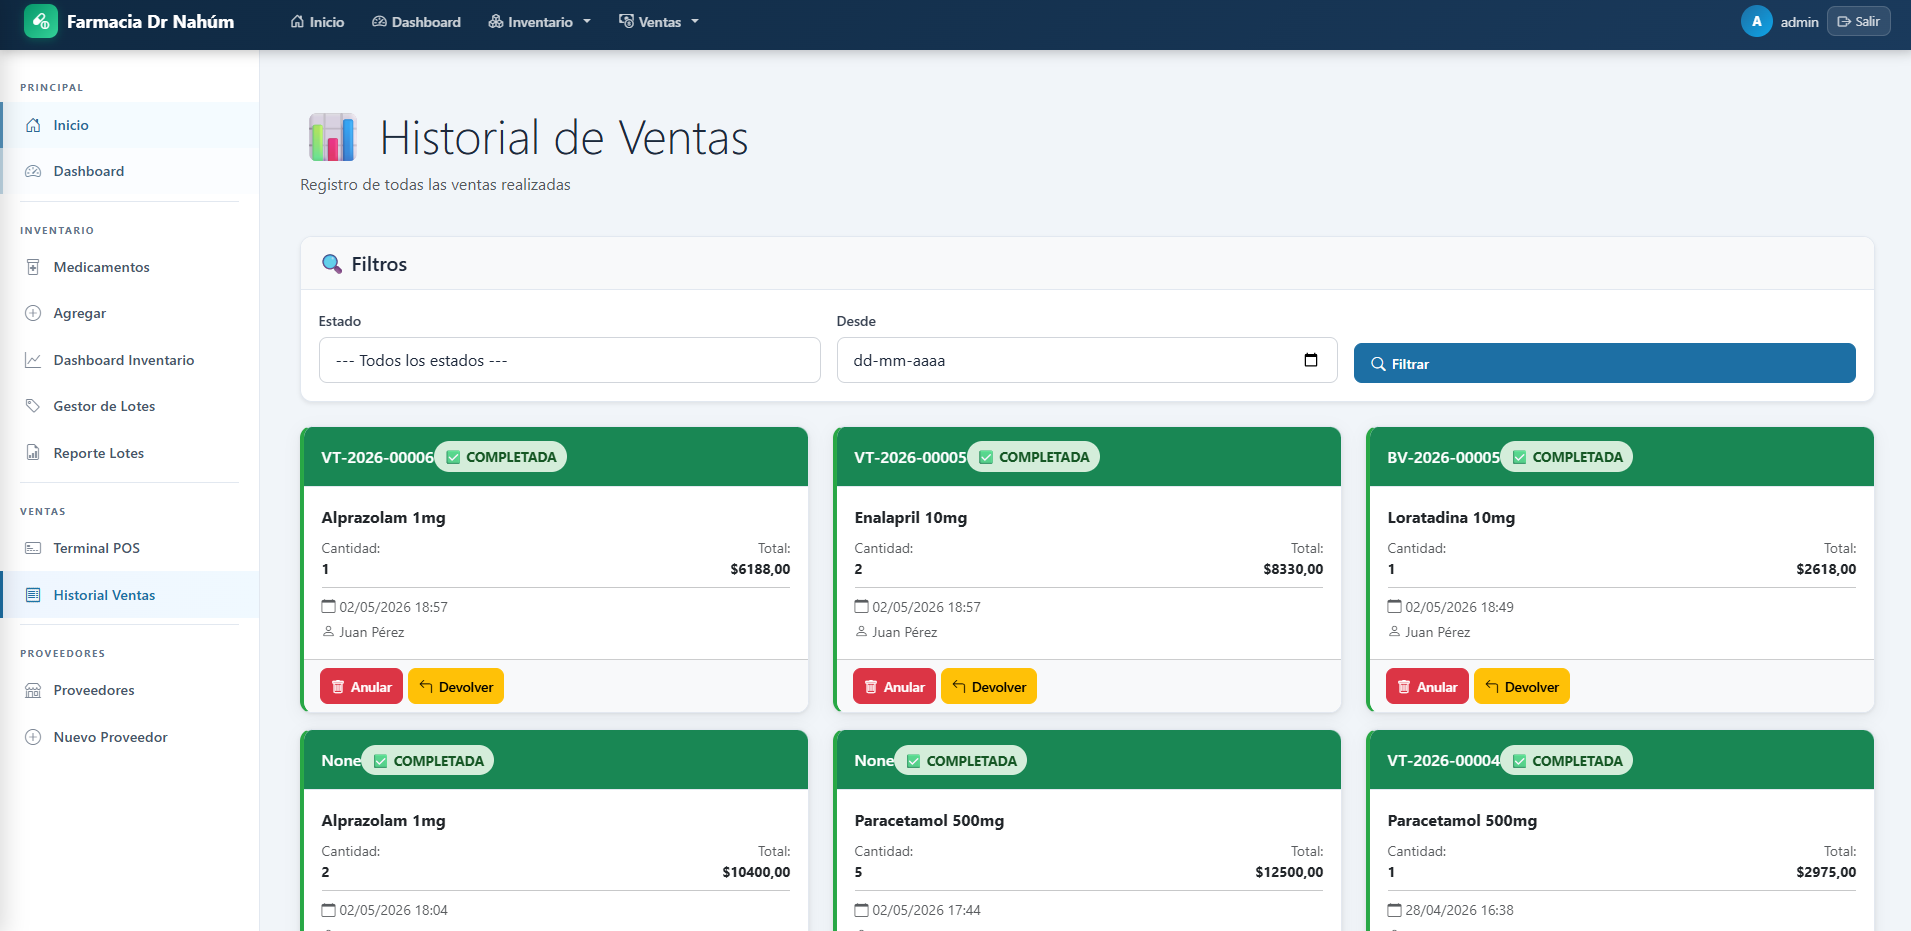The image size is (1911, 931).
Task: Anular the Loratadina 10mg sale
Action: pos(1427,686)
